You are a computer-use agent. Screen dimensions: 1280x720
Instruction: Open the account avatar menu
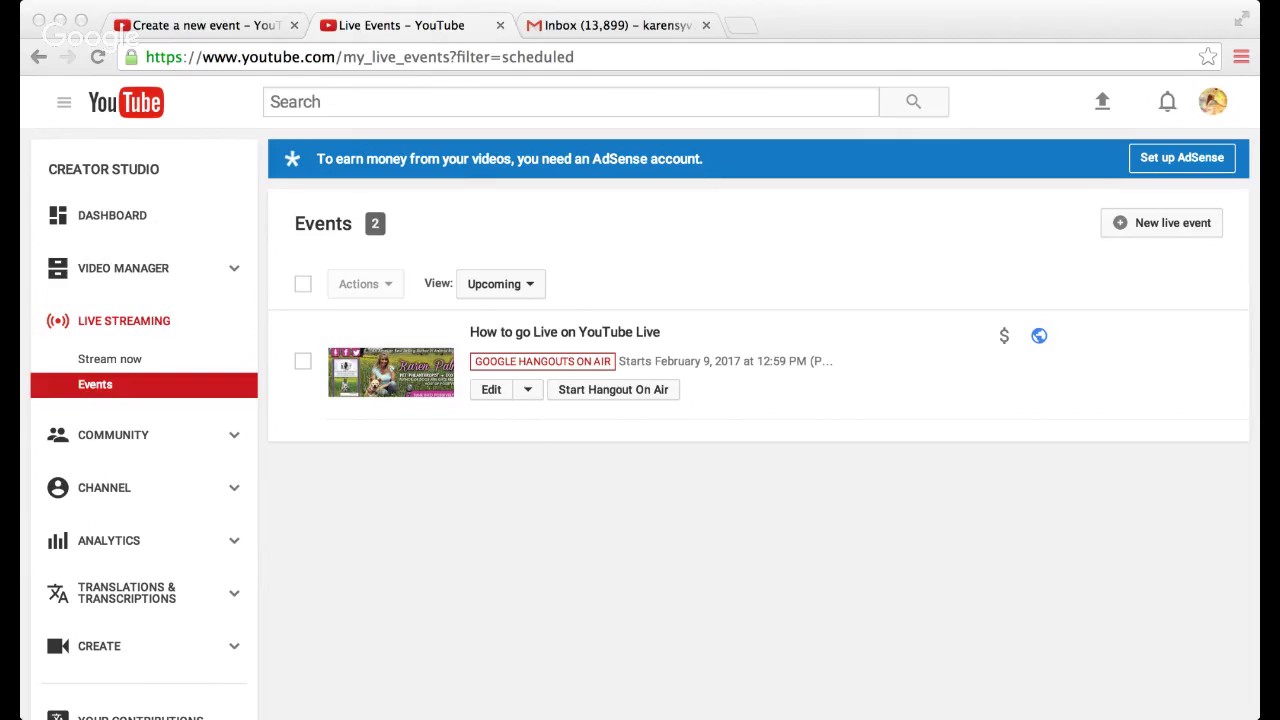(1213, 101)
